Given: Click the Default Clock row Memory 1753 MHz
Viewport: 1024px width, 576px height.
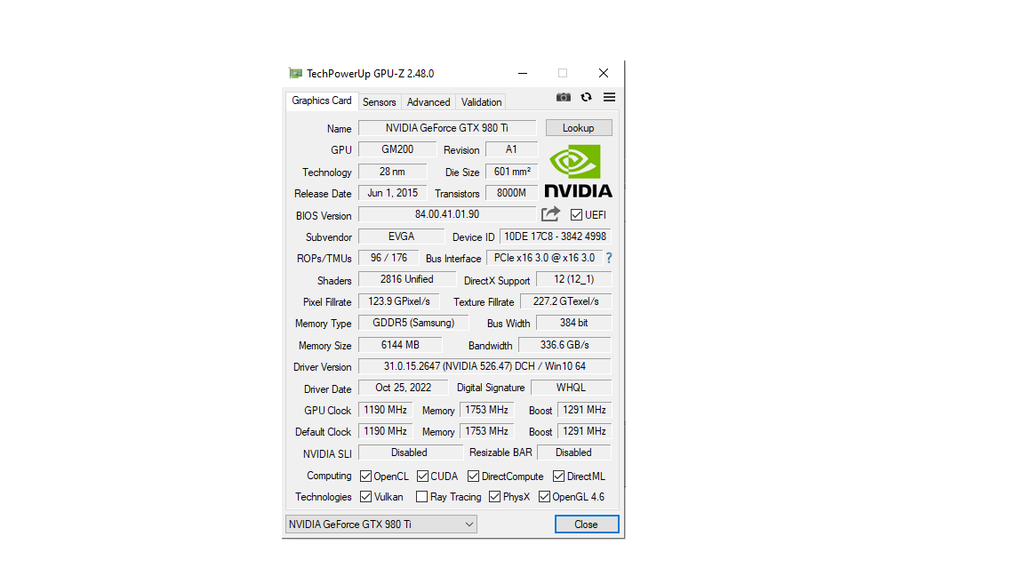Looking at the screenshot, I should [487, 432].
